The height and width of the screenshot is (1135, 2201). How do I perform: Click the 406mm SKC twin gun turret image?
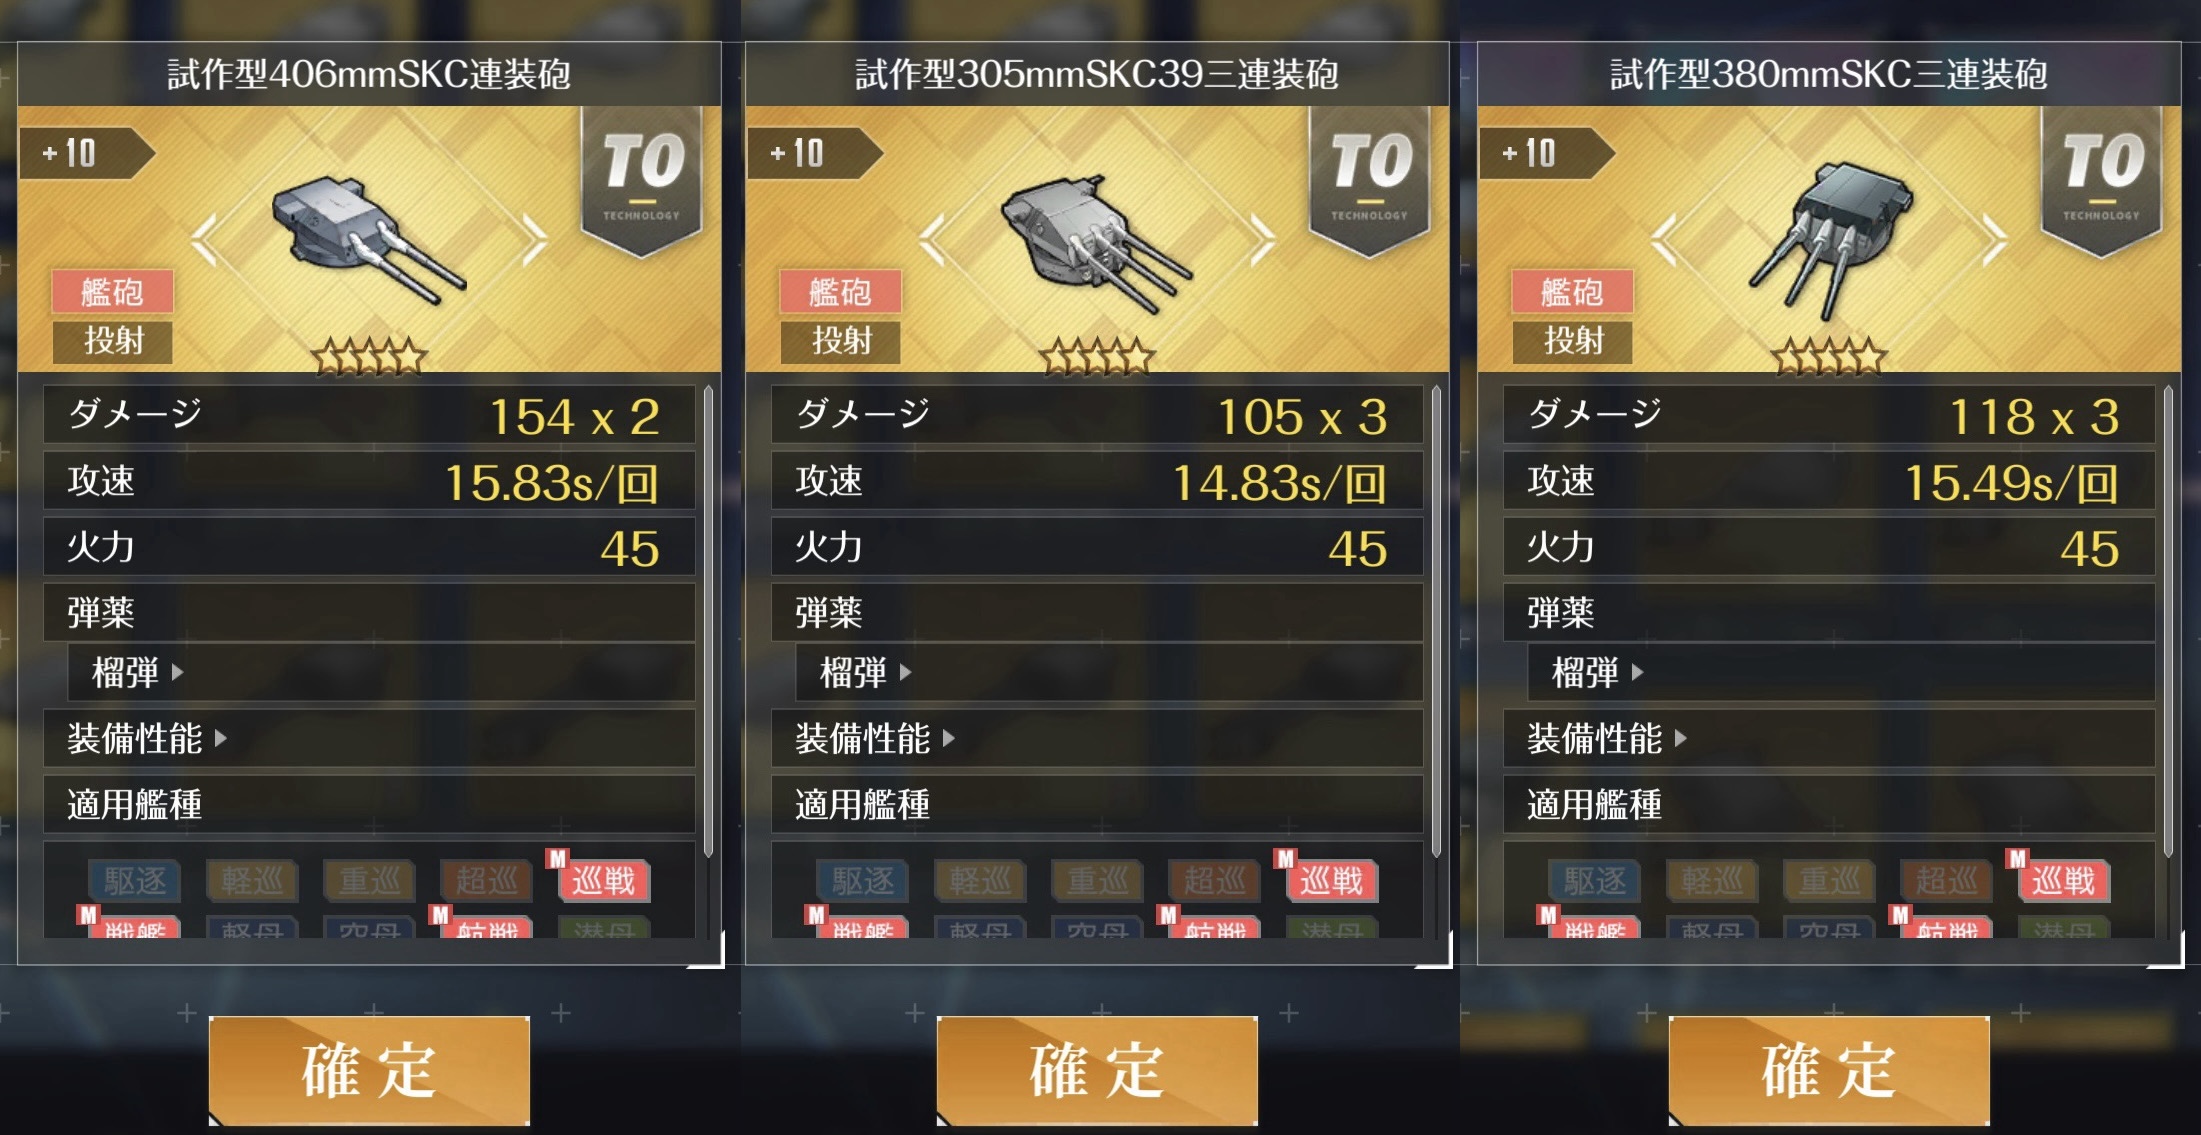367,240
